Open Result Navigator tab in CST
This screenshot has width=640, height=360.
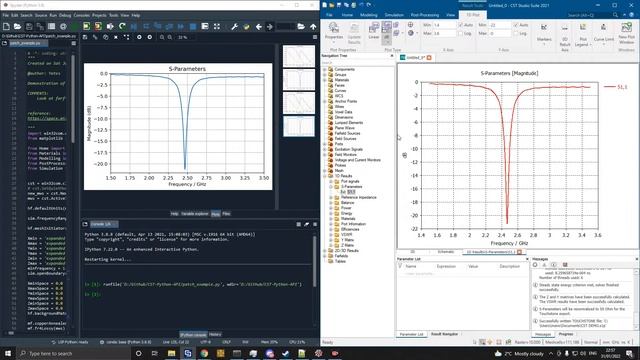pos(444,334)
